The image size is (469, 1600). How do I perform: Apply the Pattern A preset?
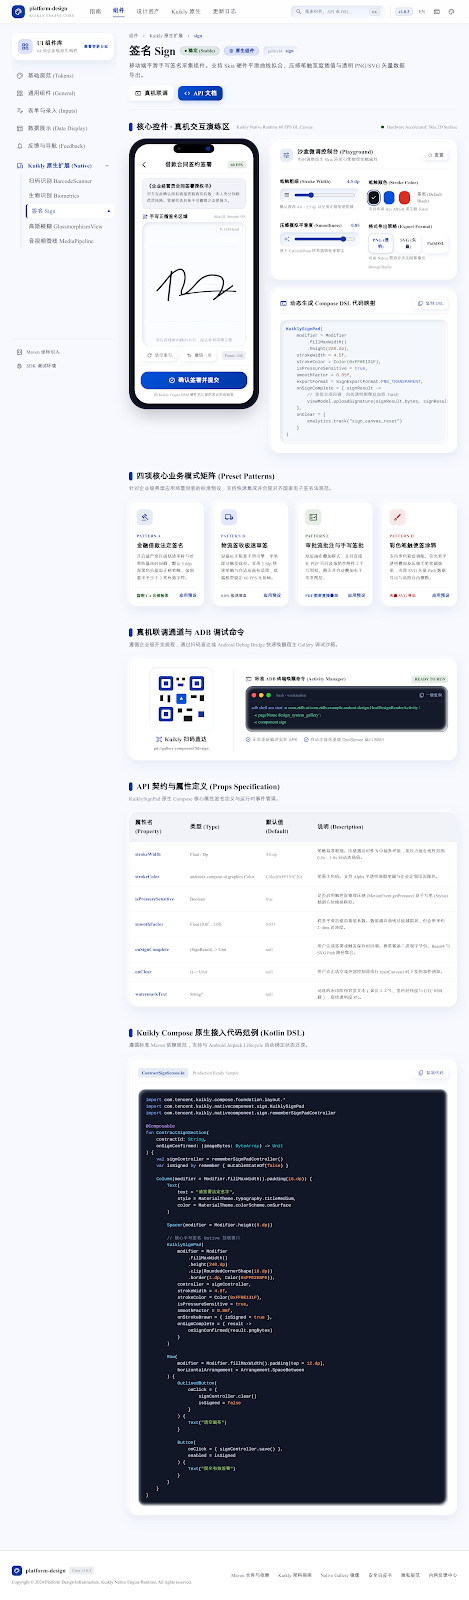[x=188, y=595]
